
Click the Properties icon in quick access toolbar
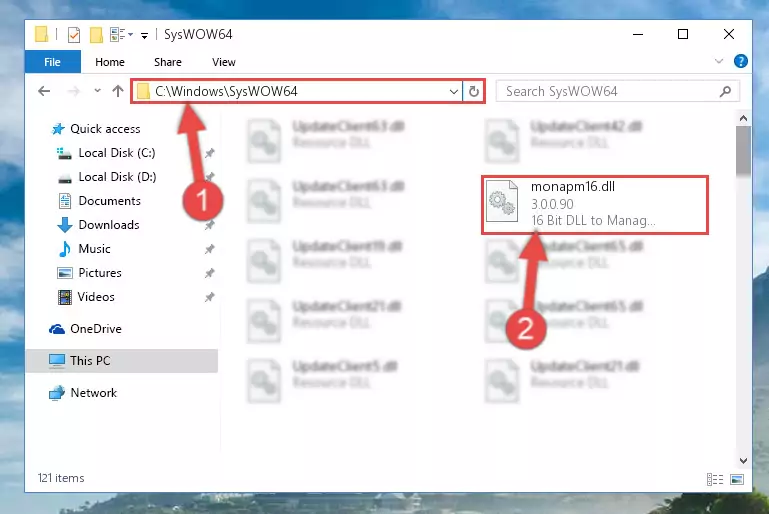[x=74, y=35]
